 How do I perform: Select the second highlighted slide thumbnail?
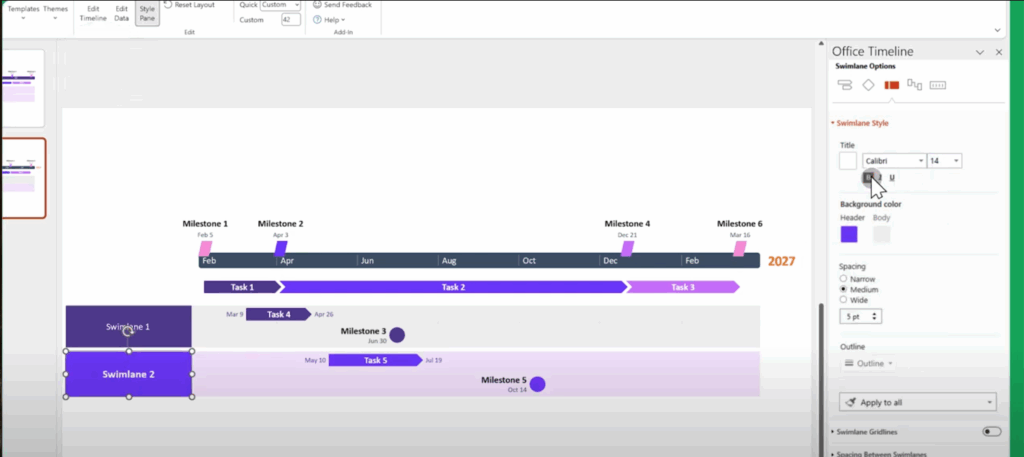23,178
